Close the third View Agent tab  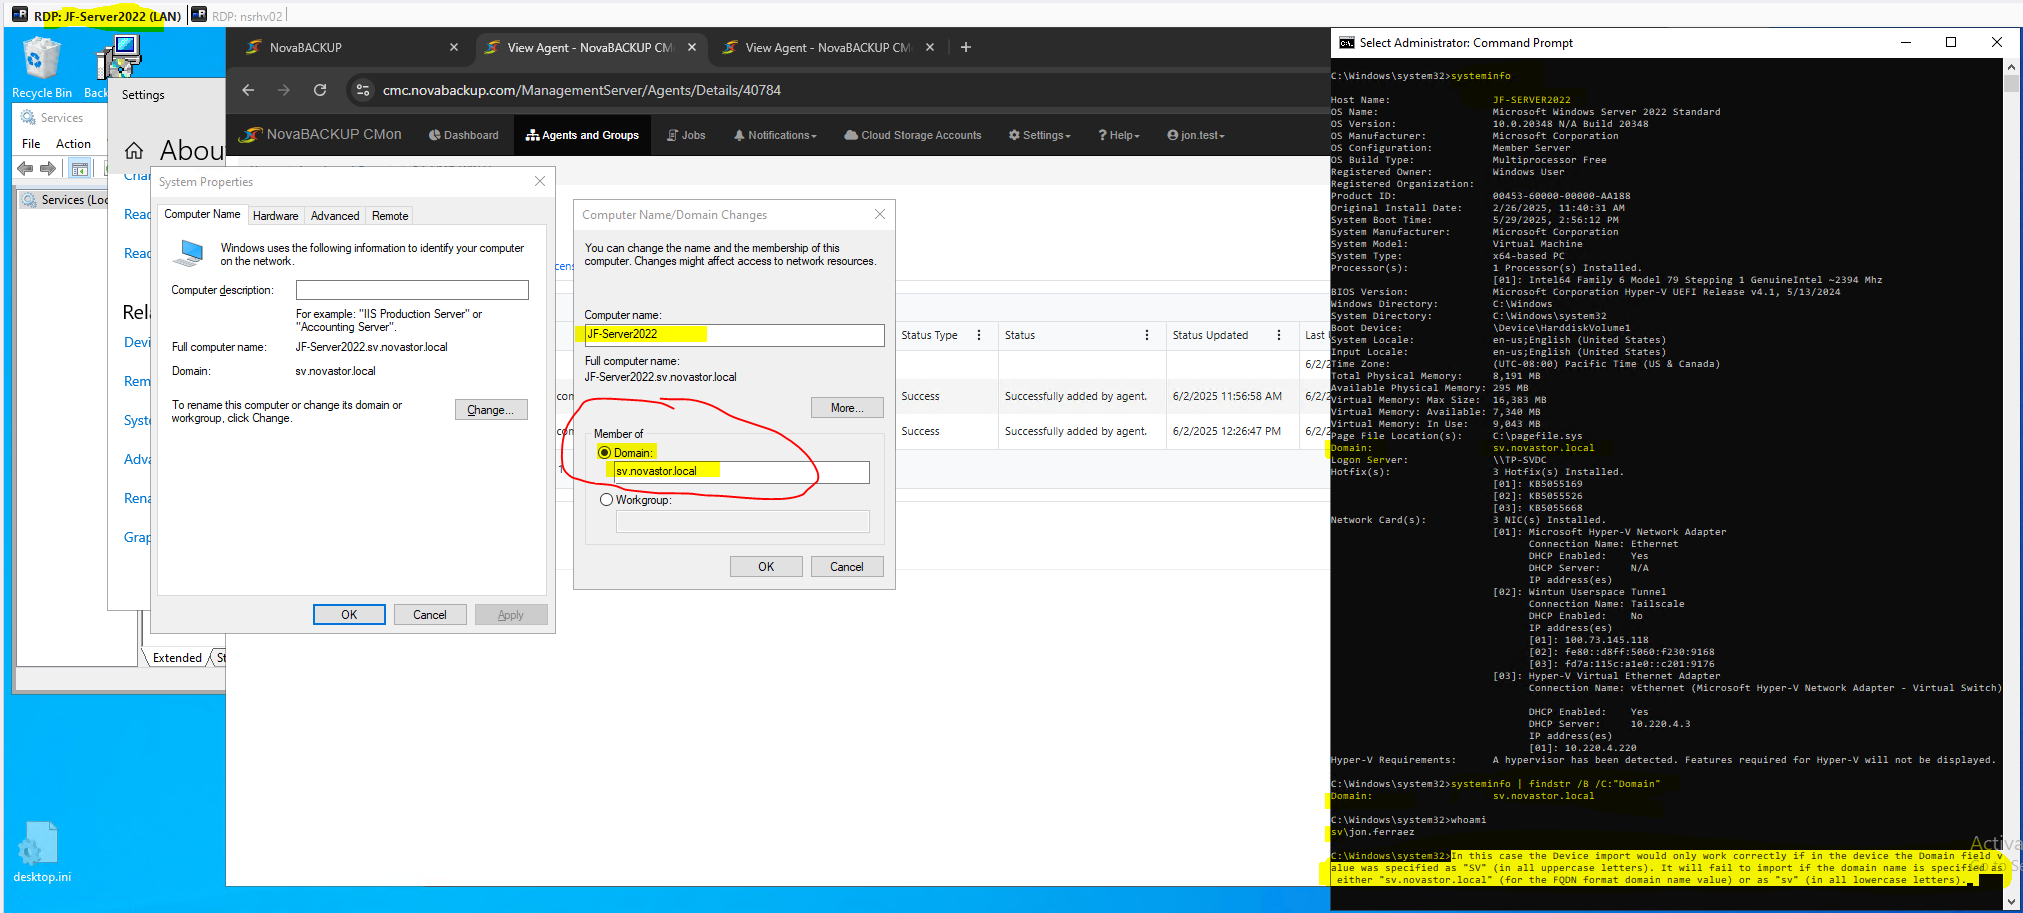pyautogui.click(x=930, y=47)
